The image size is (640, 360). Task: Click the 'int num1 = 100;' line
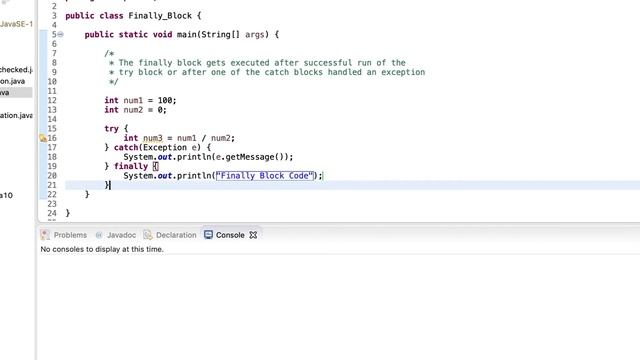click(140, 100)
